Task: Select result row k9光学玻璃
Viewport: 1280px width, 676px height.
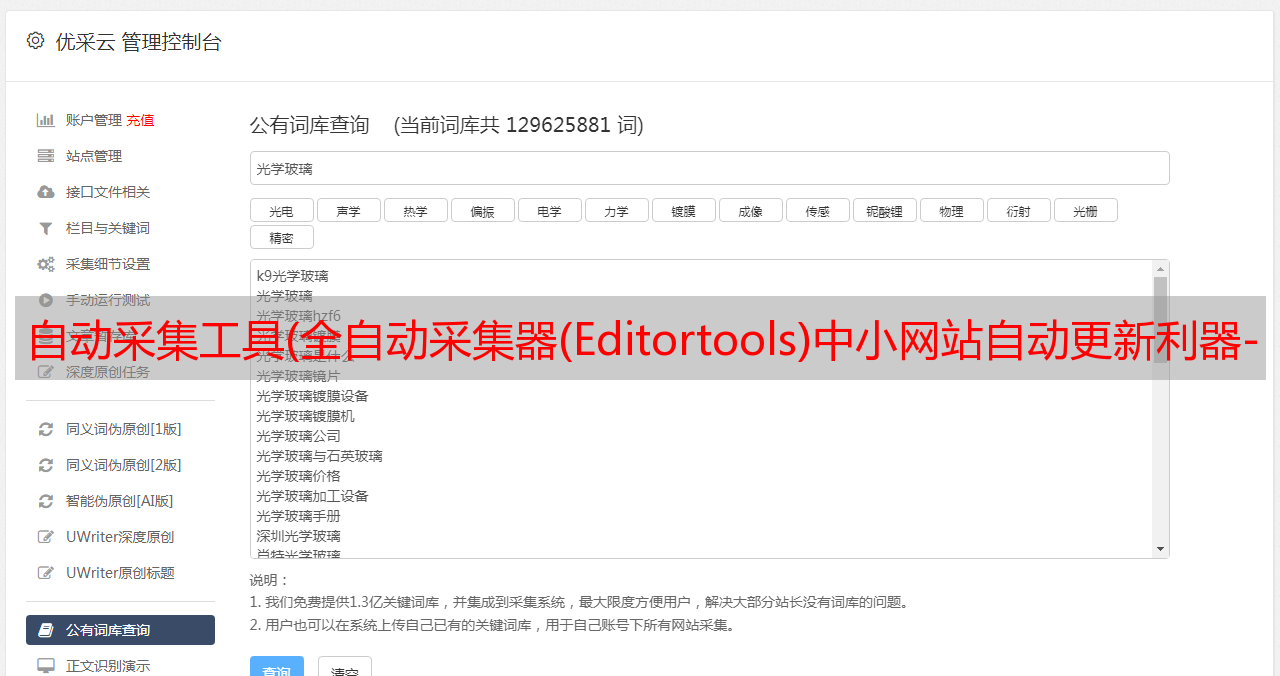Action: [292, 276]
